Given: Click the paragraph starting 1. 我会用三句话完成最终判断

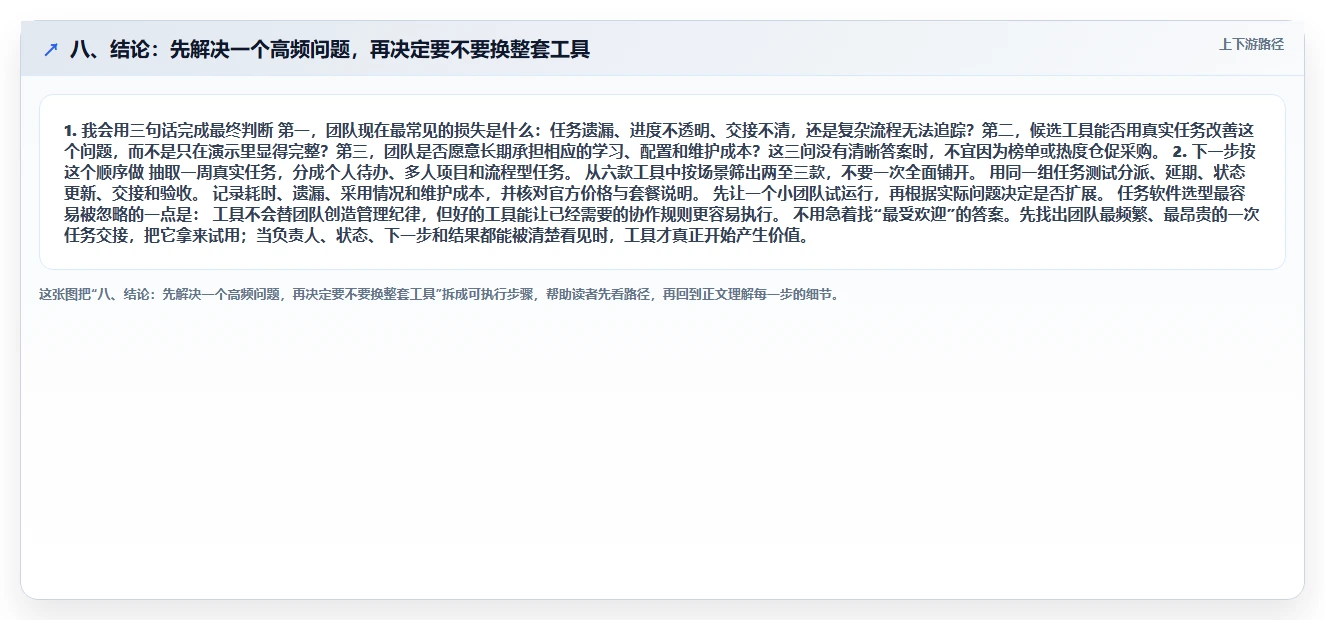Looking at the screenshot, I should click(662, 183).
